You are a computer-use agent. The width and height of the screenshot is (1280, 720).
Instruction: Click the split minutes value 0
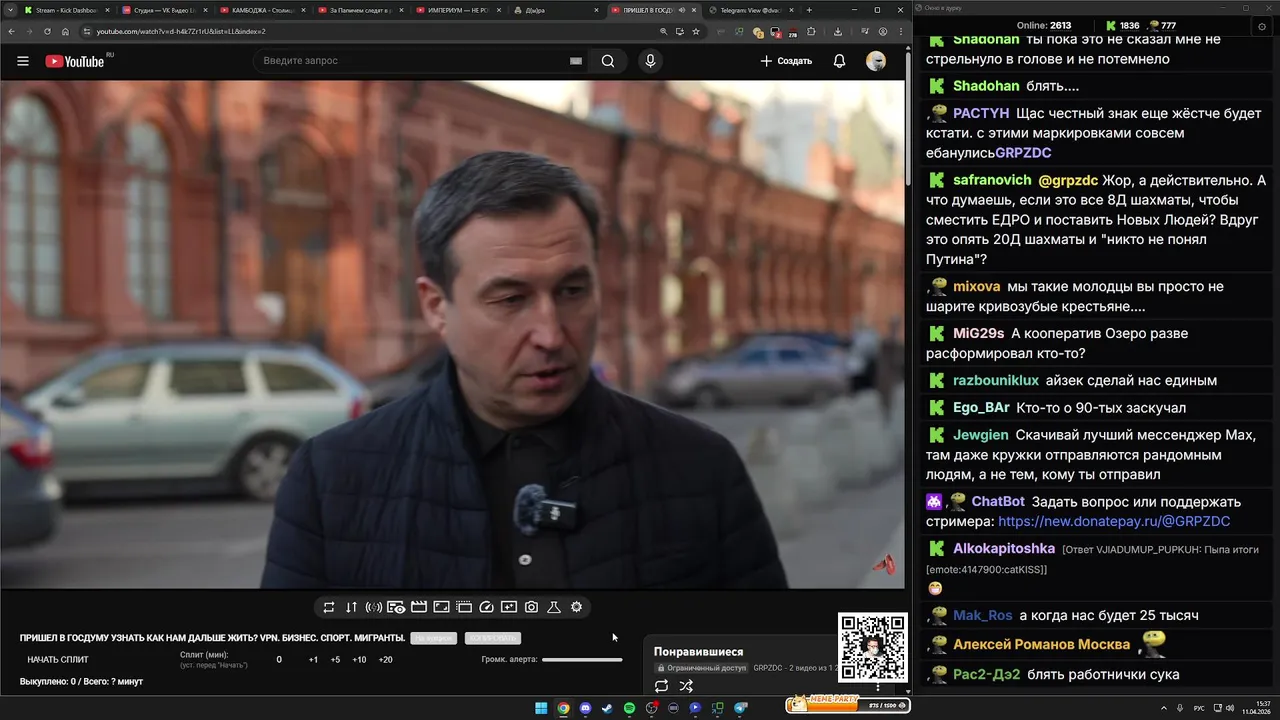click(x=279, y=660)
